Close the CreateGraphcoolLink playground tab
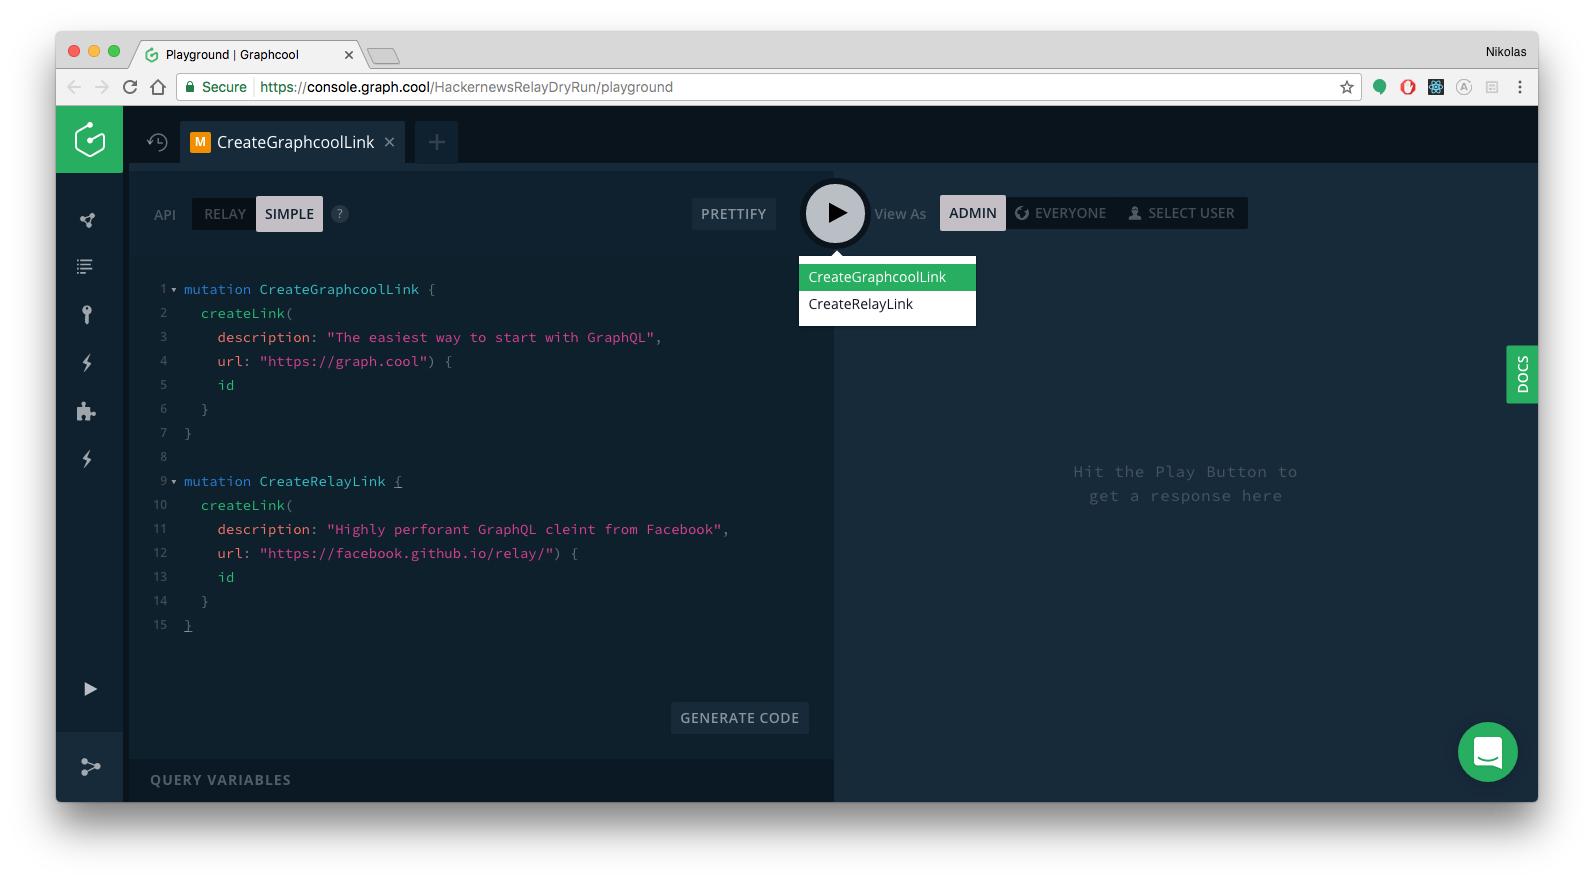Screen dimensions: 1594x882 390,142
